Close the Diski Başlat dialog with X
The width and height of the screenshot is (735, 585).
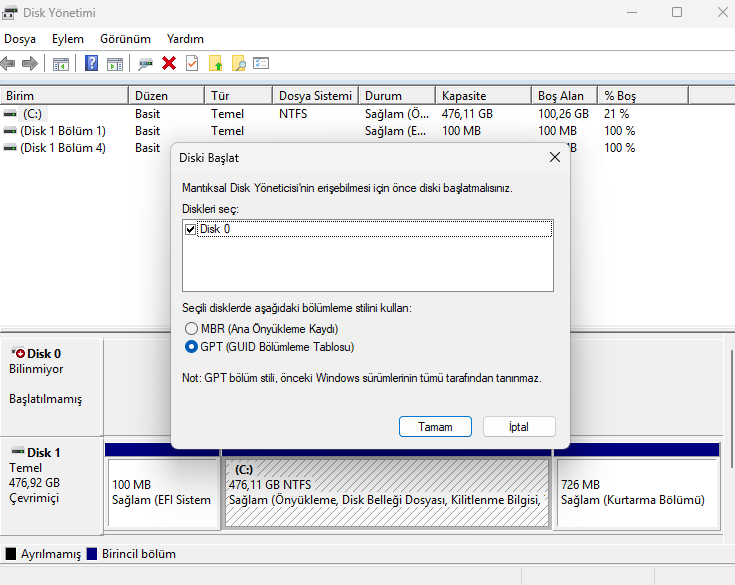pyautogui.click(x=555, y=158)
